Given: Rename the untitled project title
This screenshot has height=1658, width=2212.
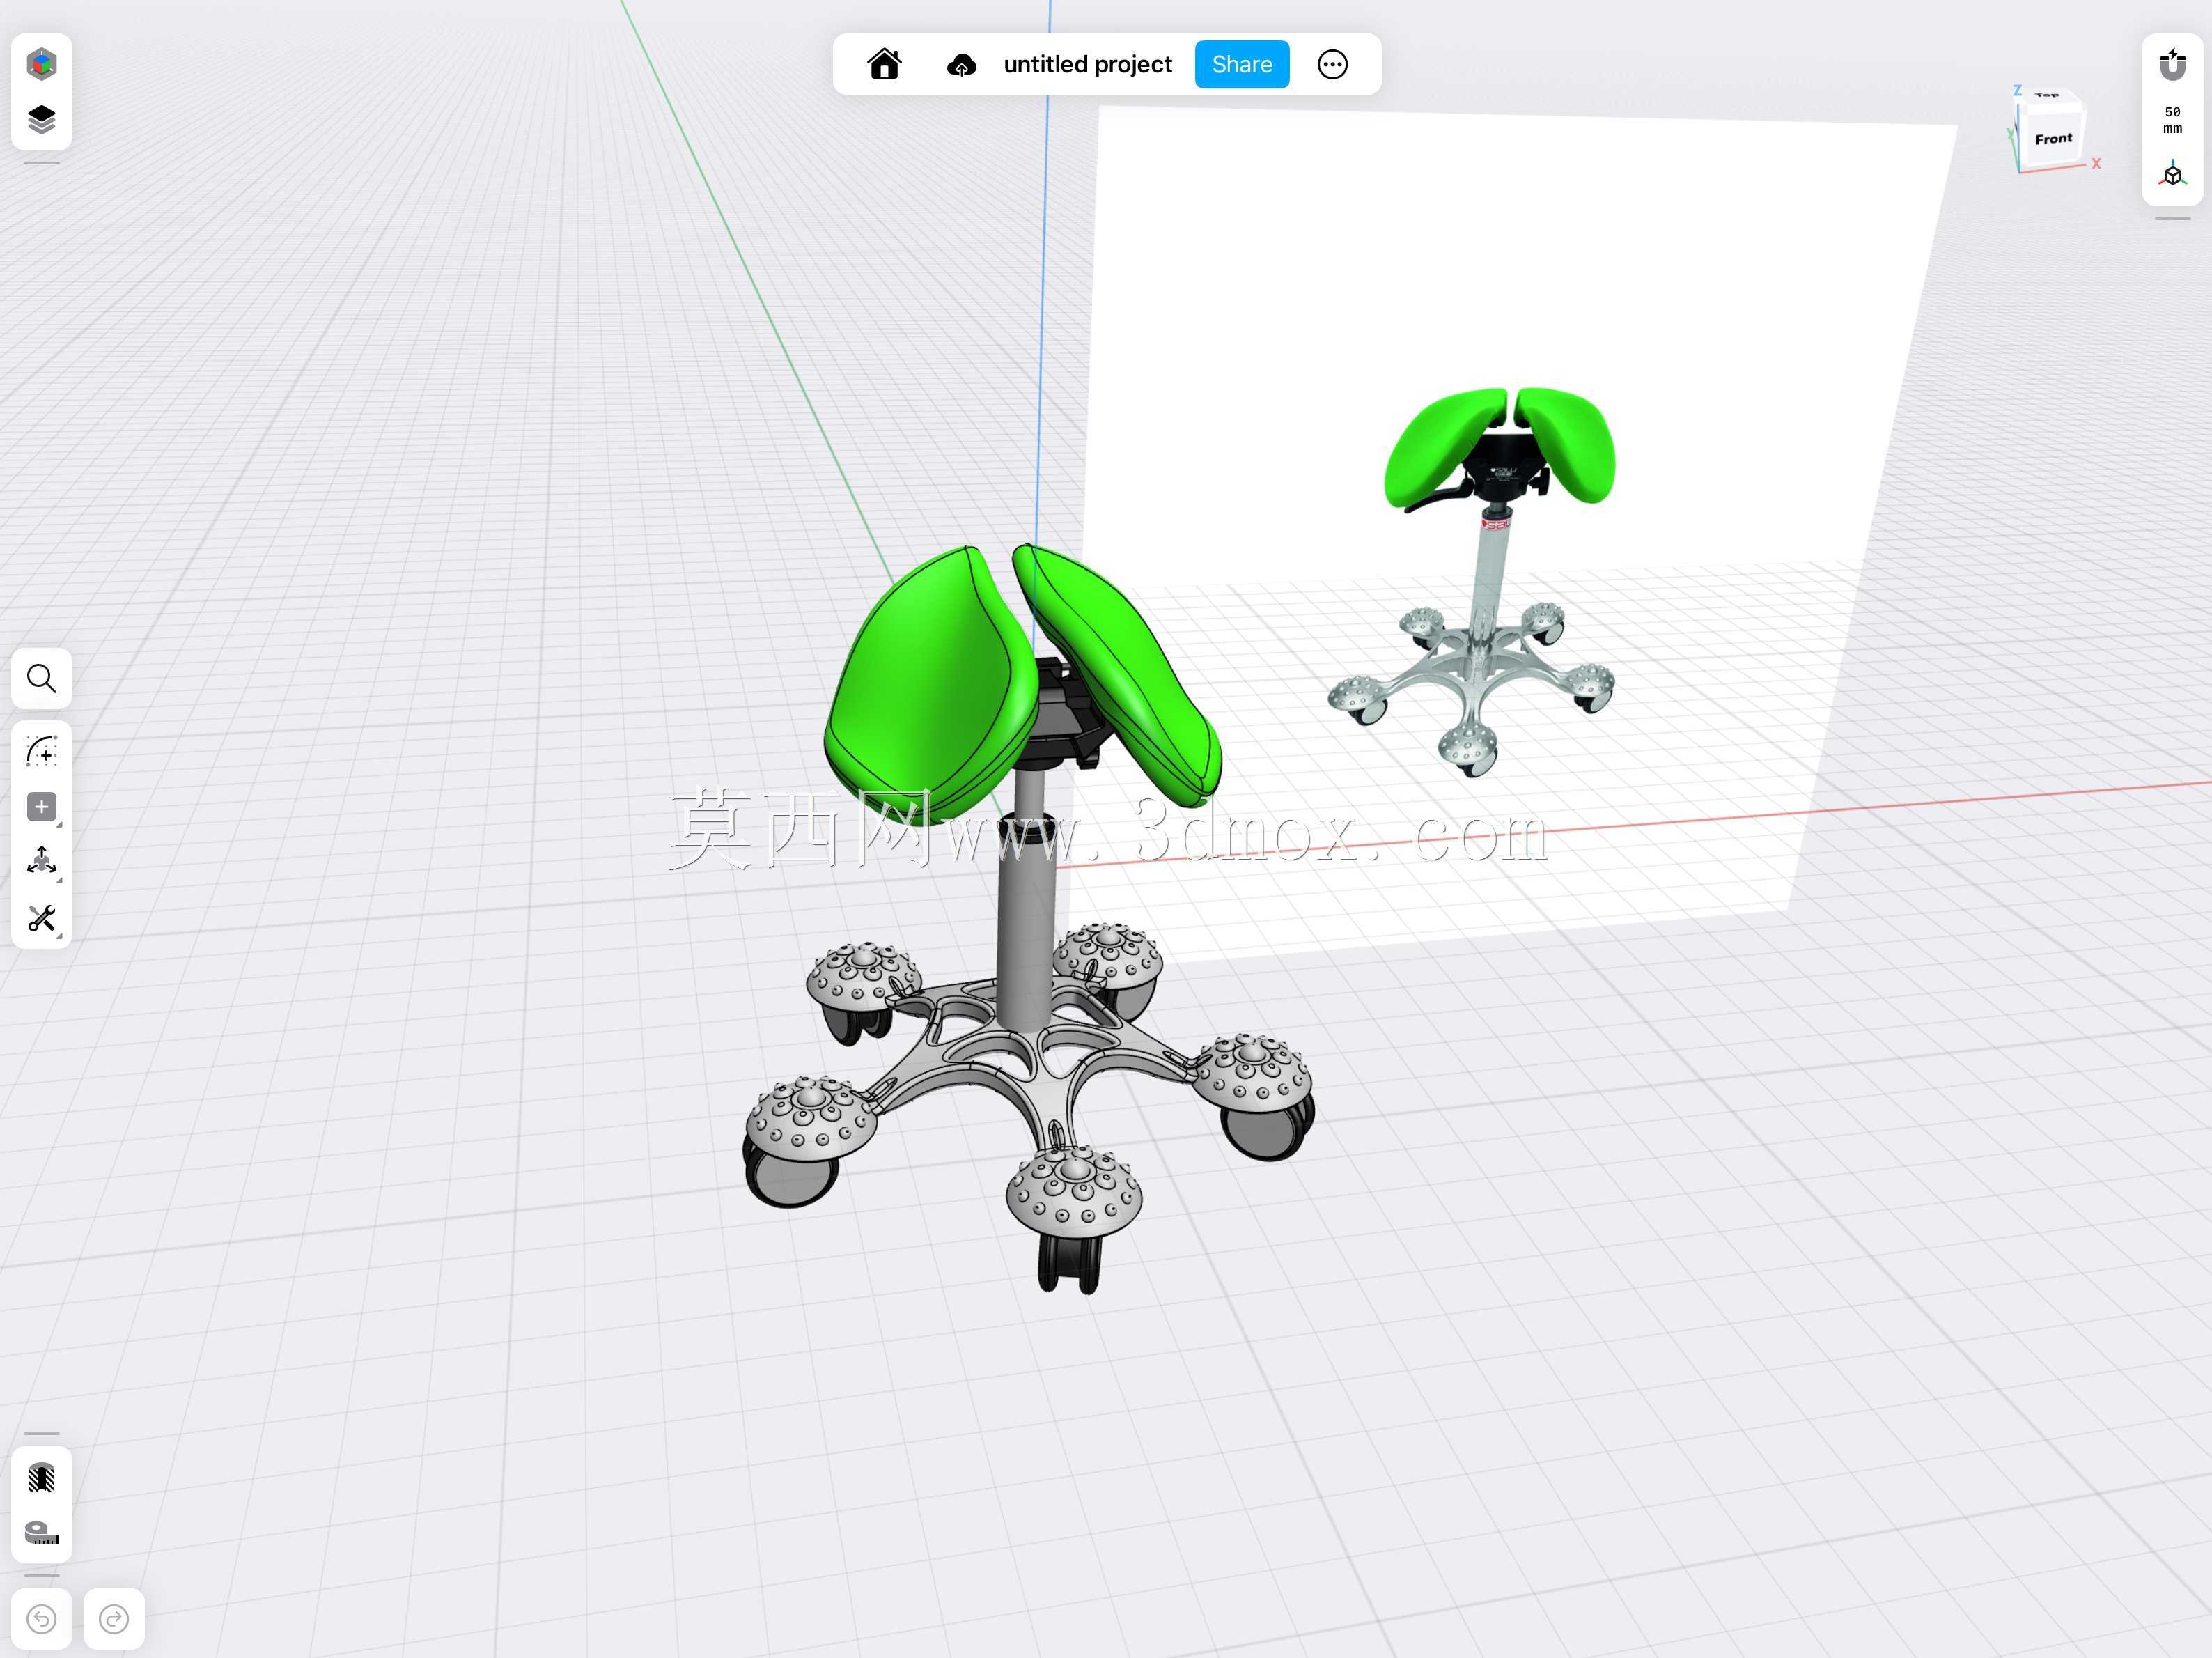Looking at the screenshot, I should (1087, 64).
